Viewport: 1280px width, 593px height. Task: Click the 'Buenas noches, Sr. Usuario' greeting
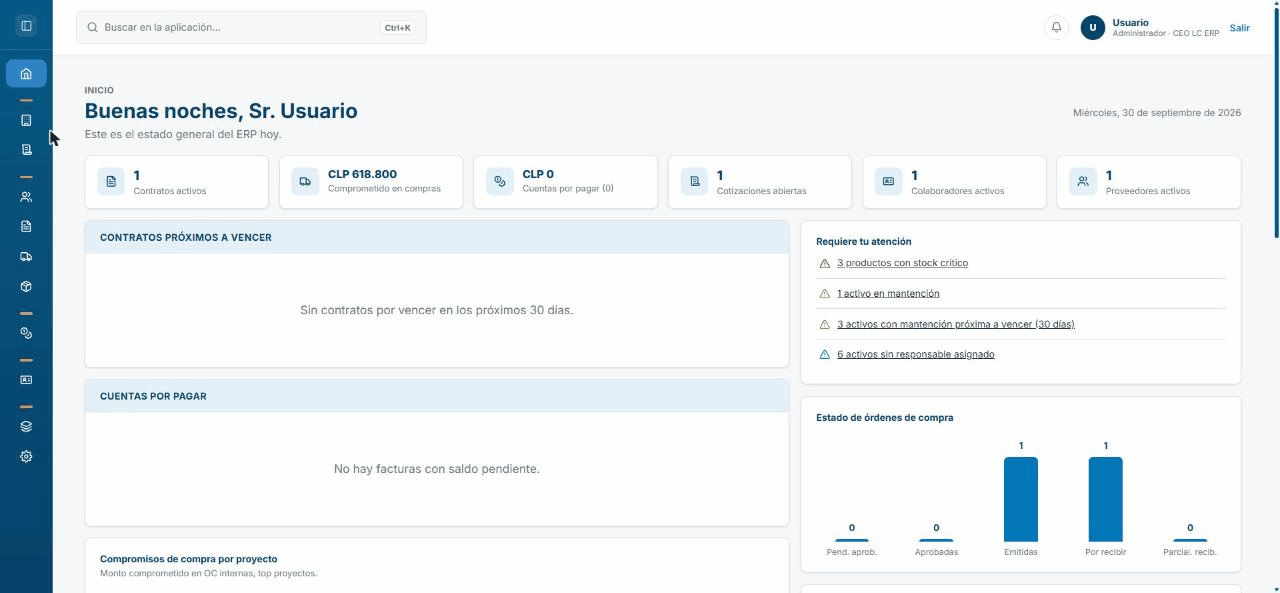point(221,111)
